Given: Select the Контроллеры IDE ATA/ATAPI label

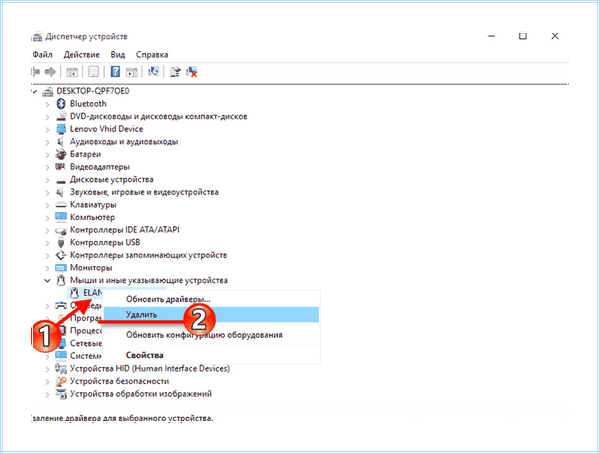Looking at the screenshot, I should [x=124, y=230].
